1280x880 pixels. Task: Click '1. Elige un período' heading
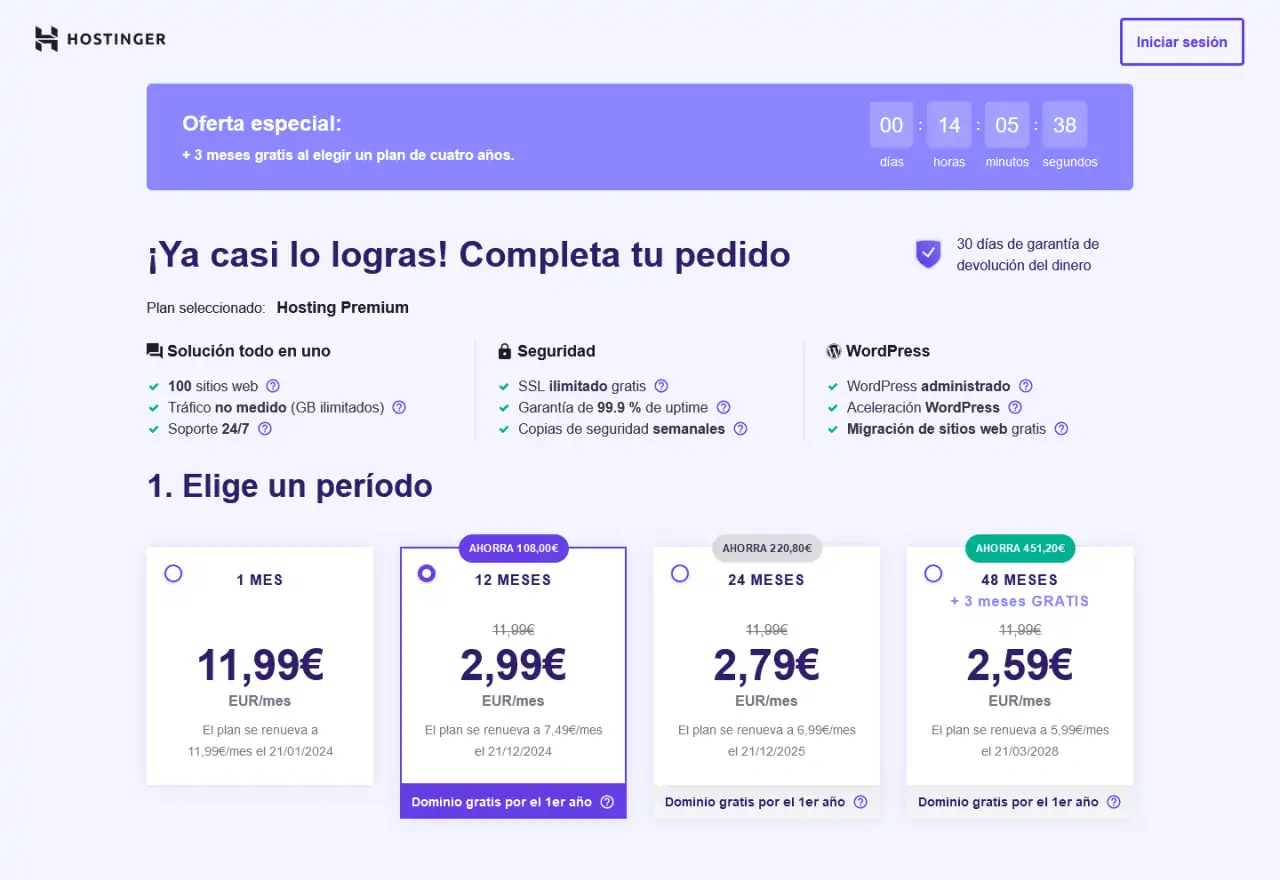tap(290, 486)
